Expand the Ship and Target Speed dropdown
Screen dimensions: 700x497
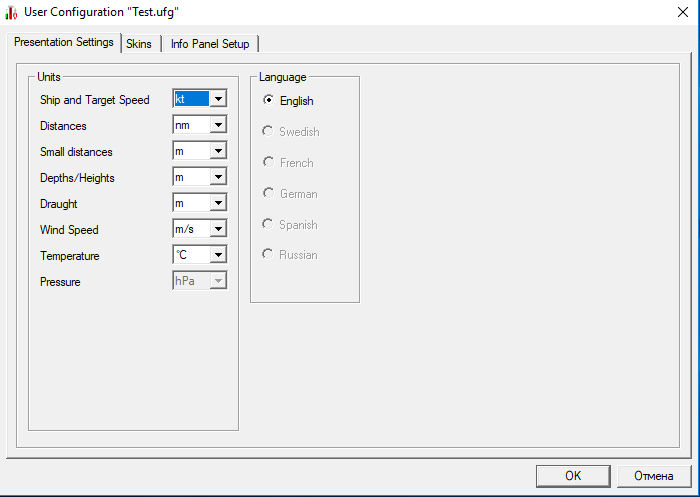(x=218, y=99)
